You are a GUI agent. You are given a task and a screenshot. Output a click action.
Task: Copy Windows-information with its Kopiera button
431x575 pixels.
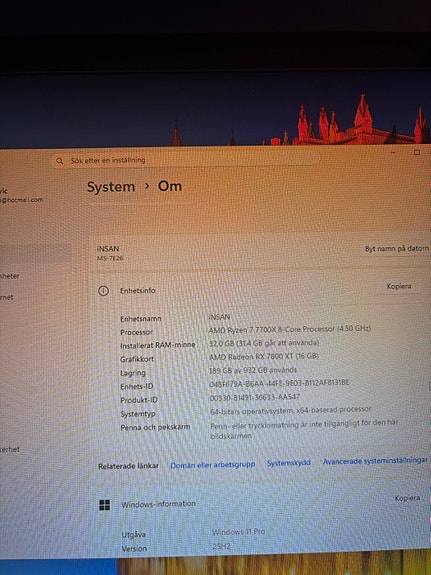pos(407,498)
